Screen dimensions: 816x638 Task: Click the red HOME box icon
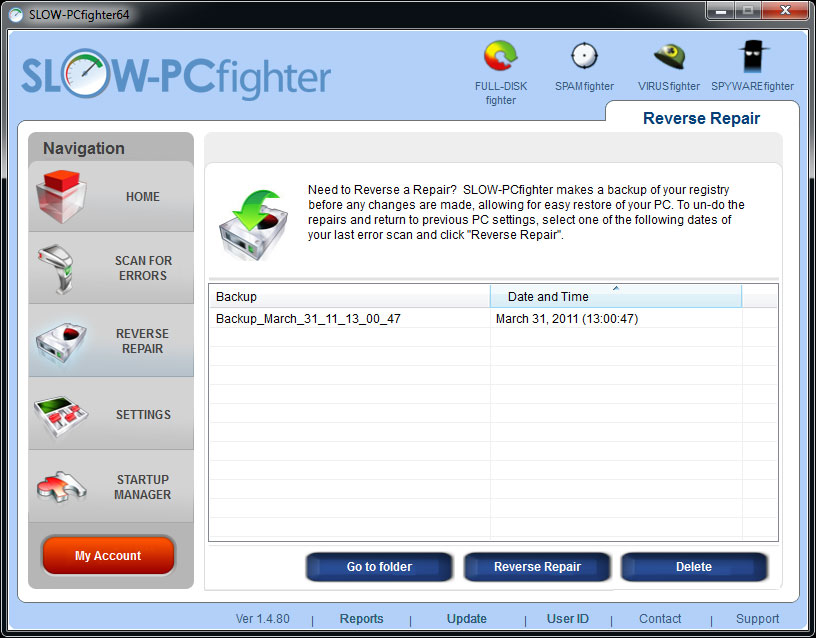pos(62,196)
